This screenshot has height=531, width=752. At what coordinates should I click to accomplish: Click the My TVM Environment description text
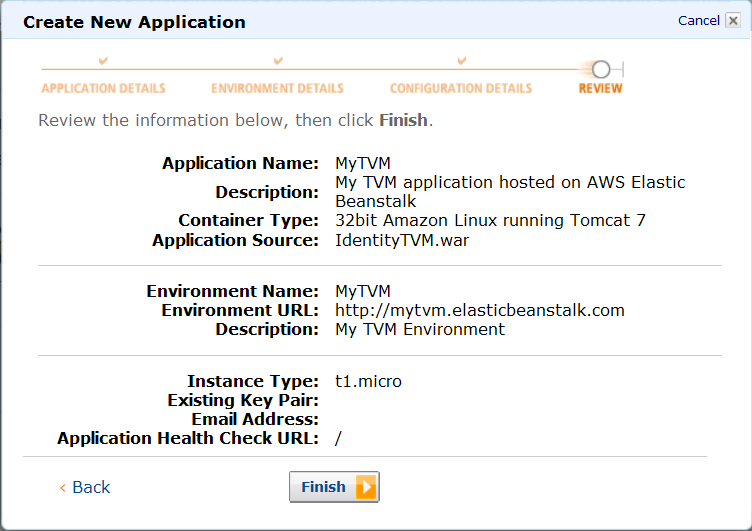coord(420,330)
